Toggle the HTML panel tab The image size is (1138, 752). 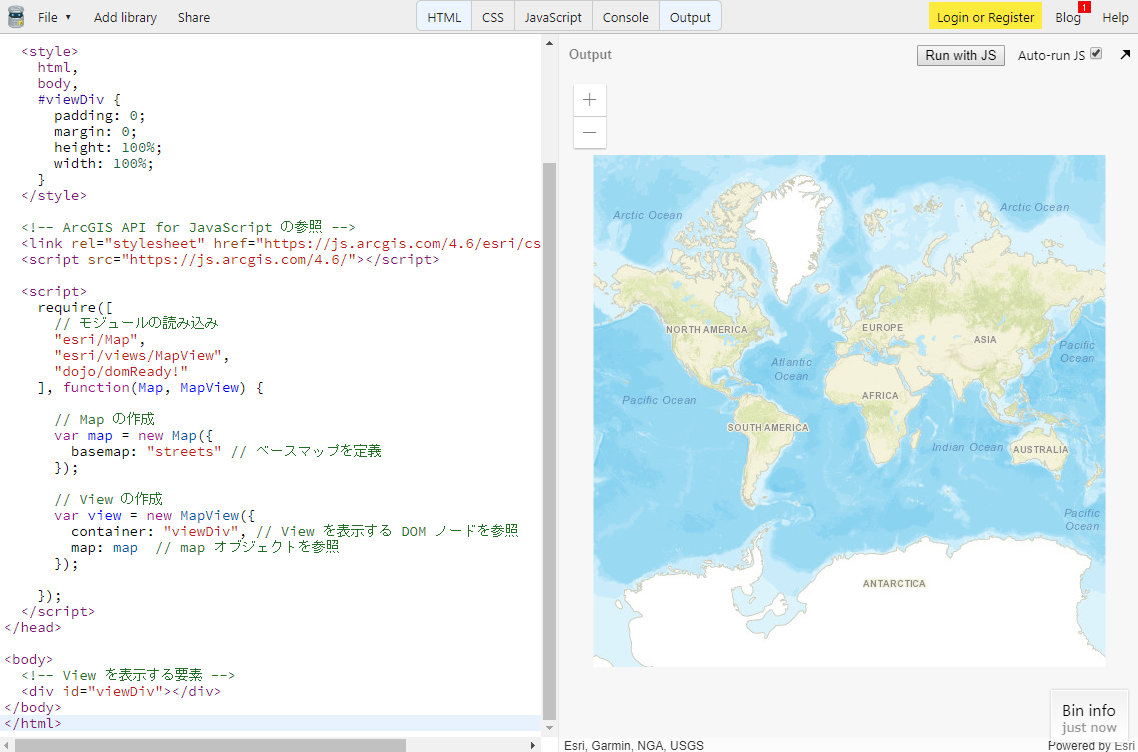coord(444,17)
